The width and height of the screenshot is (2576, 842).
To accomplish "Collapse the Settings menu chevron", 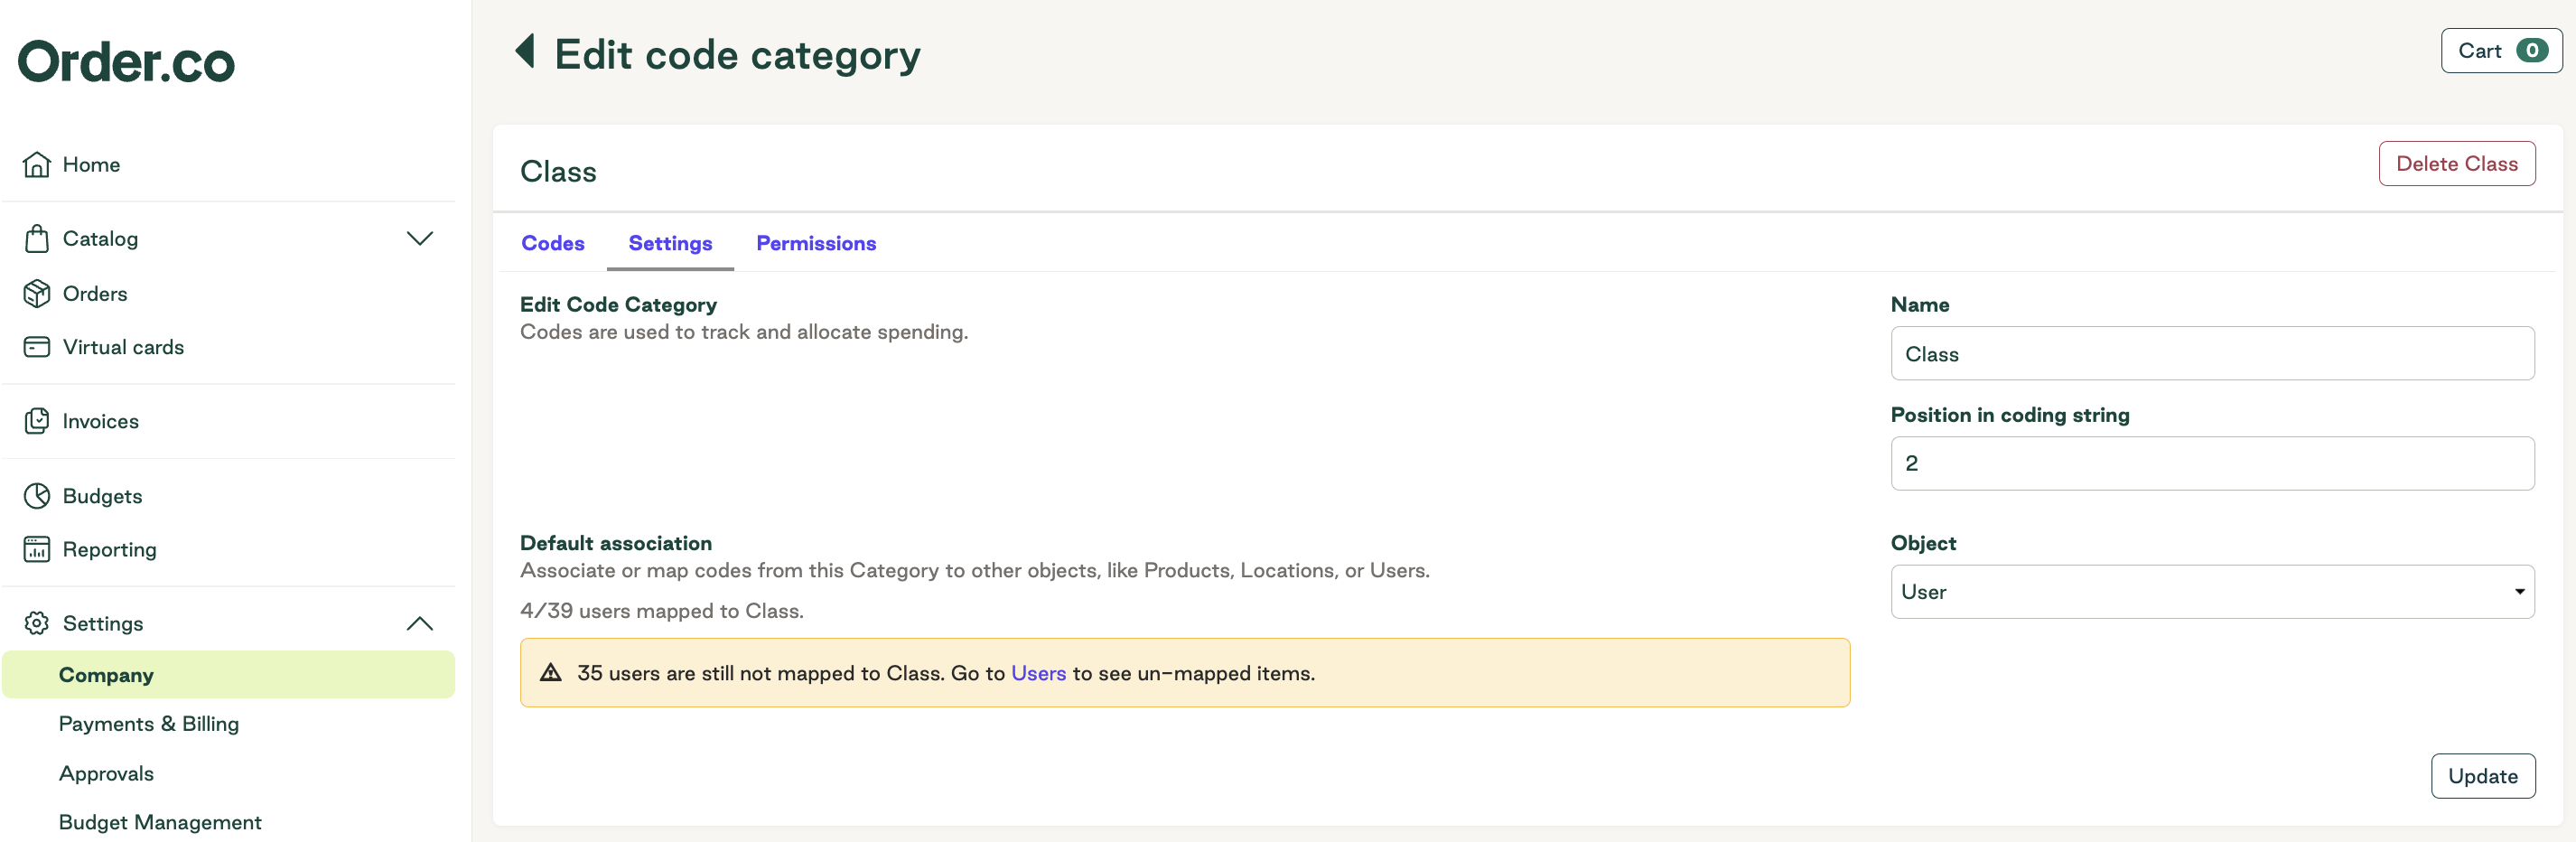I will [420, 623].
